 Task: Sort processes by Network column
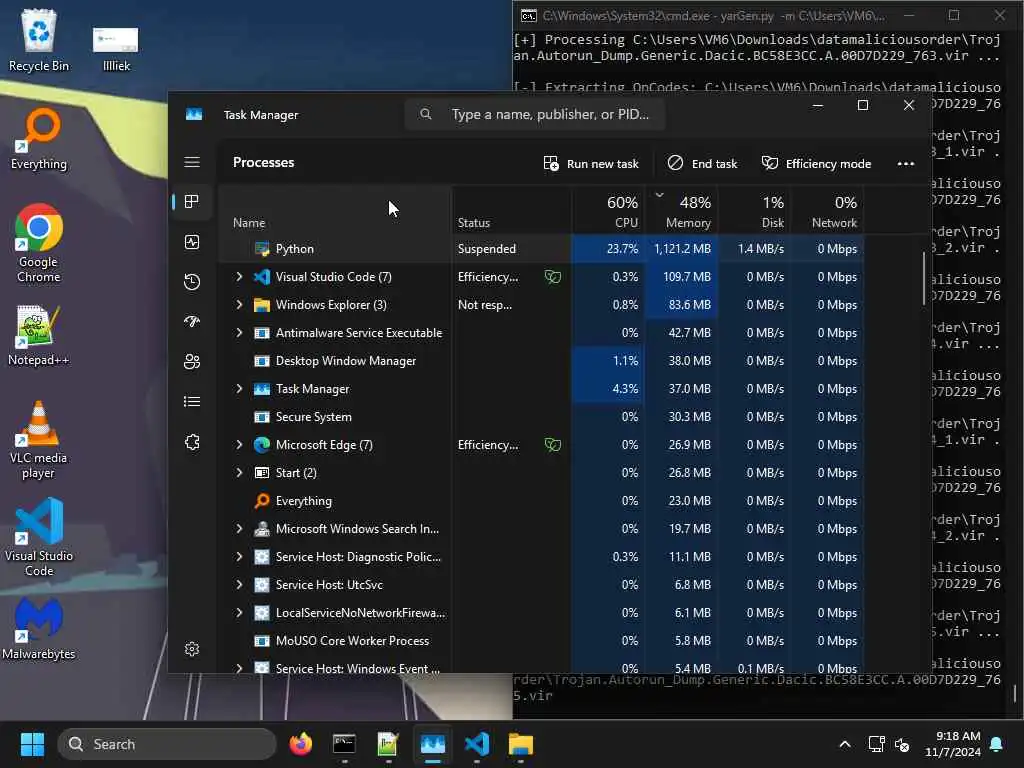pyautogui.click(x=827, y=210)
